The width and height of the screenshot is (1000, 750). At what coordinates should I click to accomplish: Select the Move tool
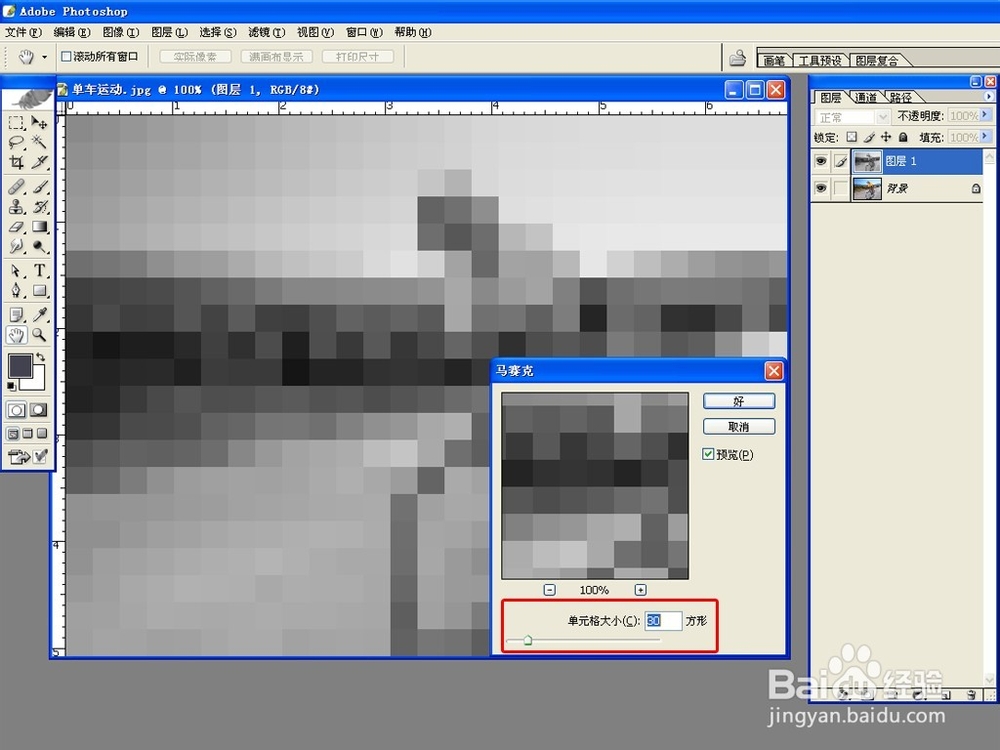pyautogui.click(x=39, y=122)
